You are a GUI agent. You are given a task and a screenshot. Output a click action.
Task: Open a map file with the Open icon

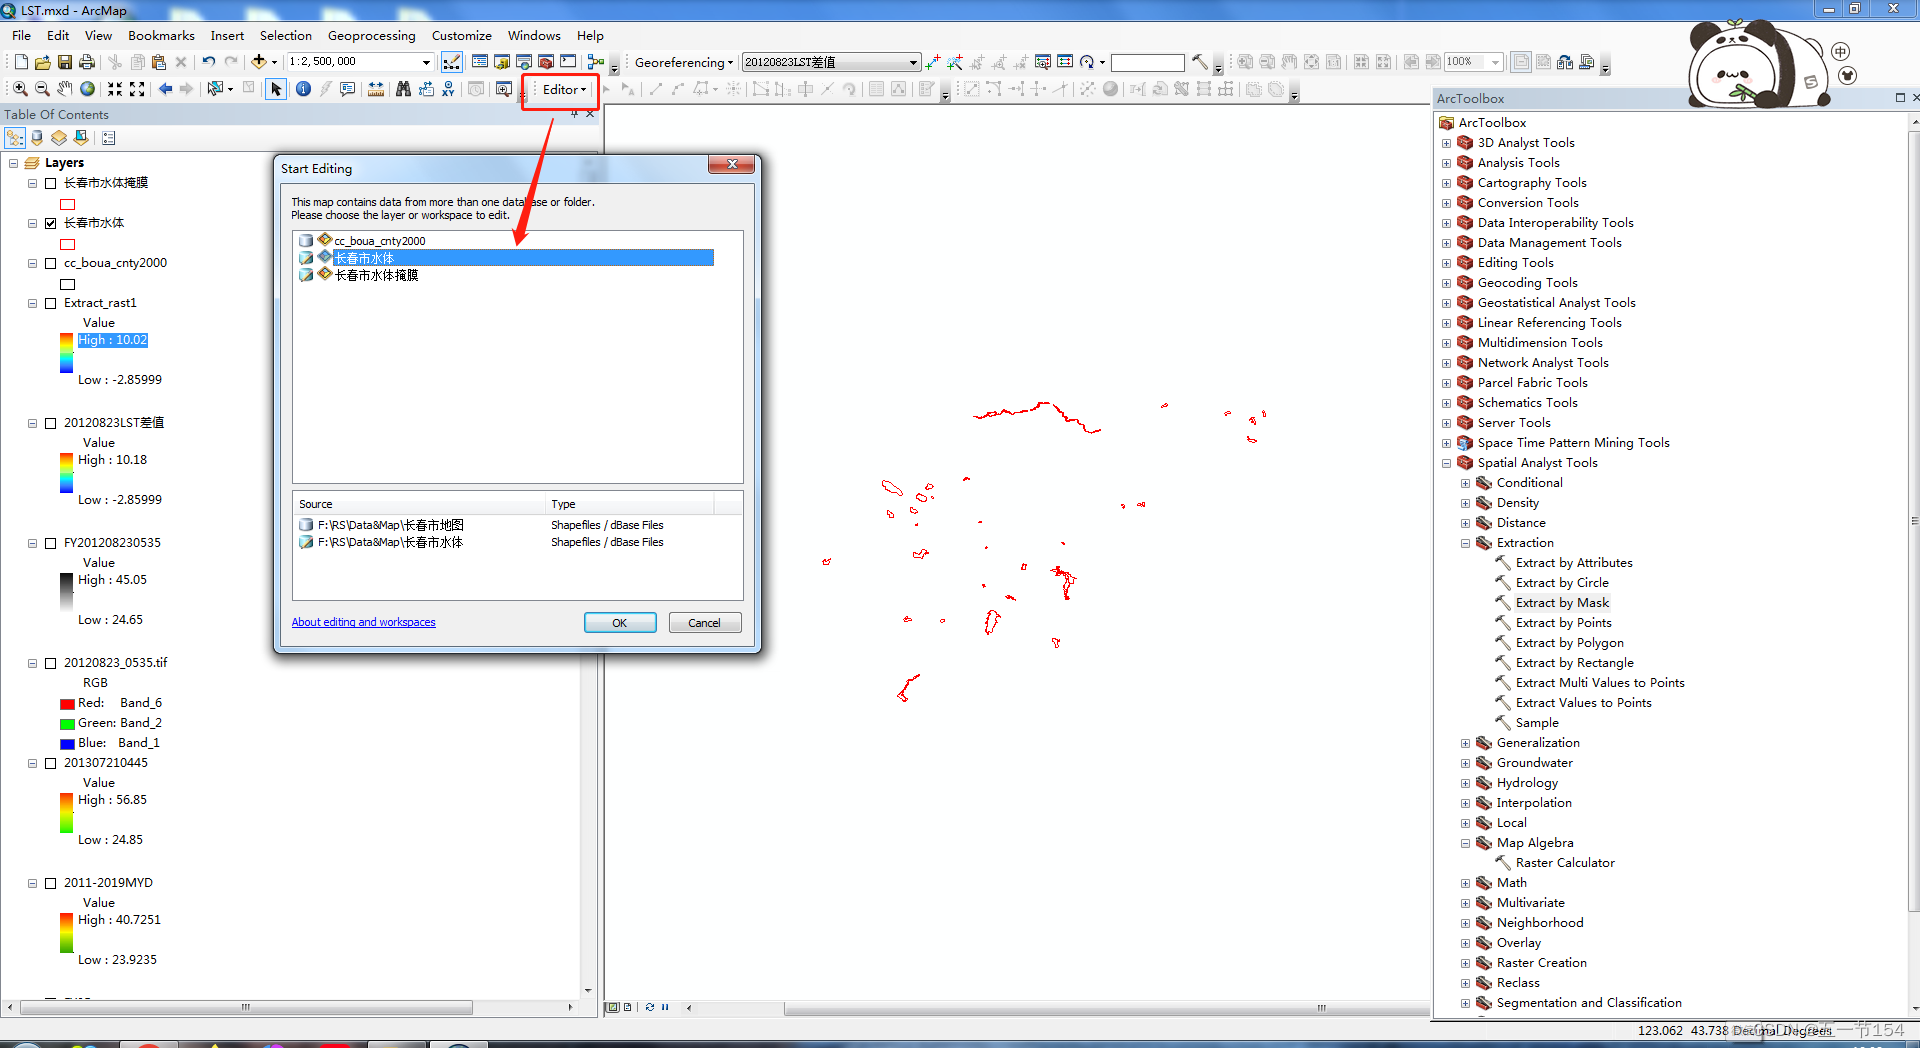point(43,62)
